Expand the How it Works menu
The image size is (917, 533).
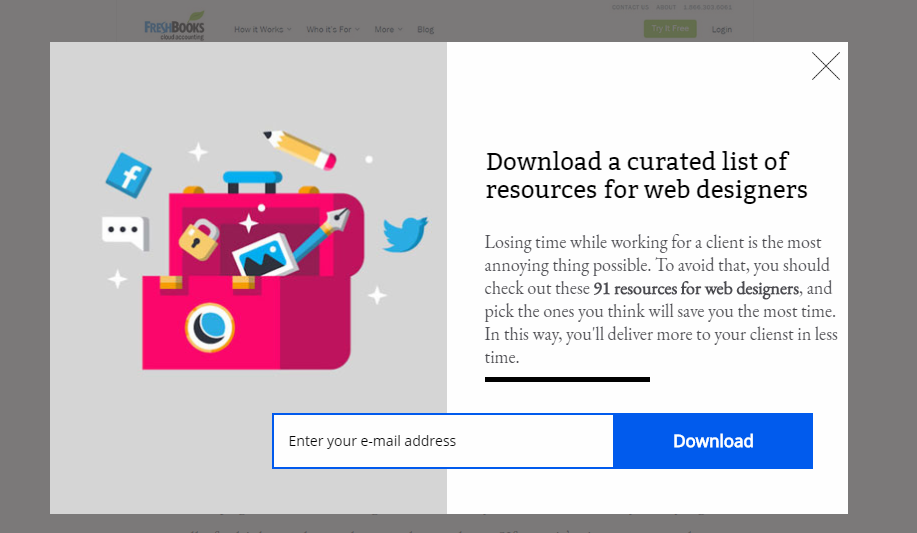(263, 29)
